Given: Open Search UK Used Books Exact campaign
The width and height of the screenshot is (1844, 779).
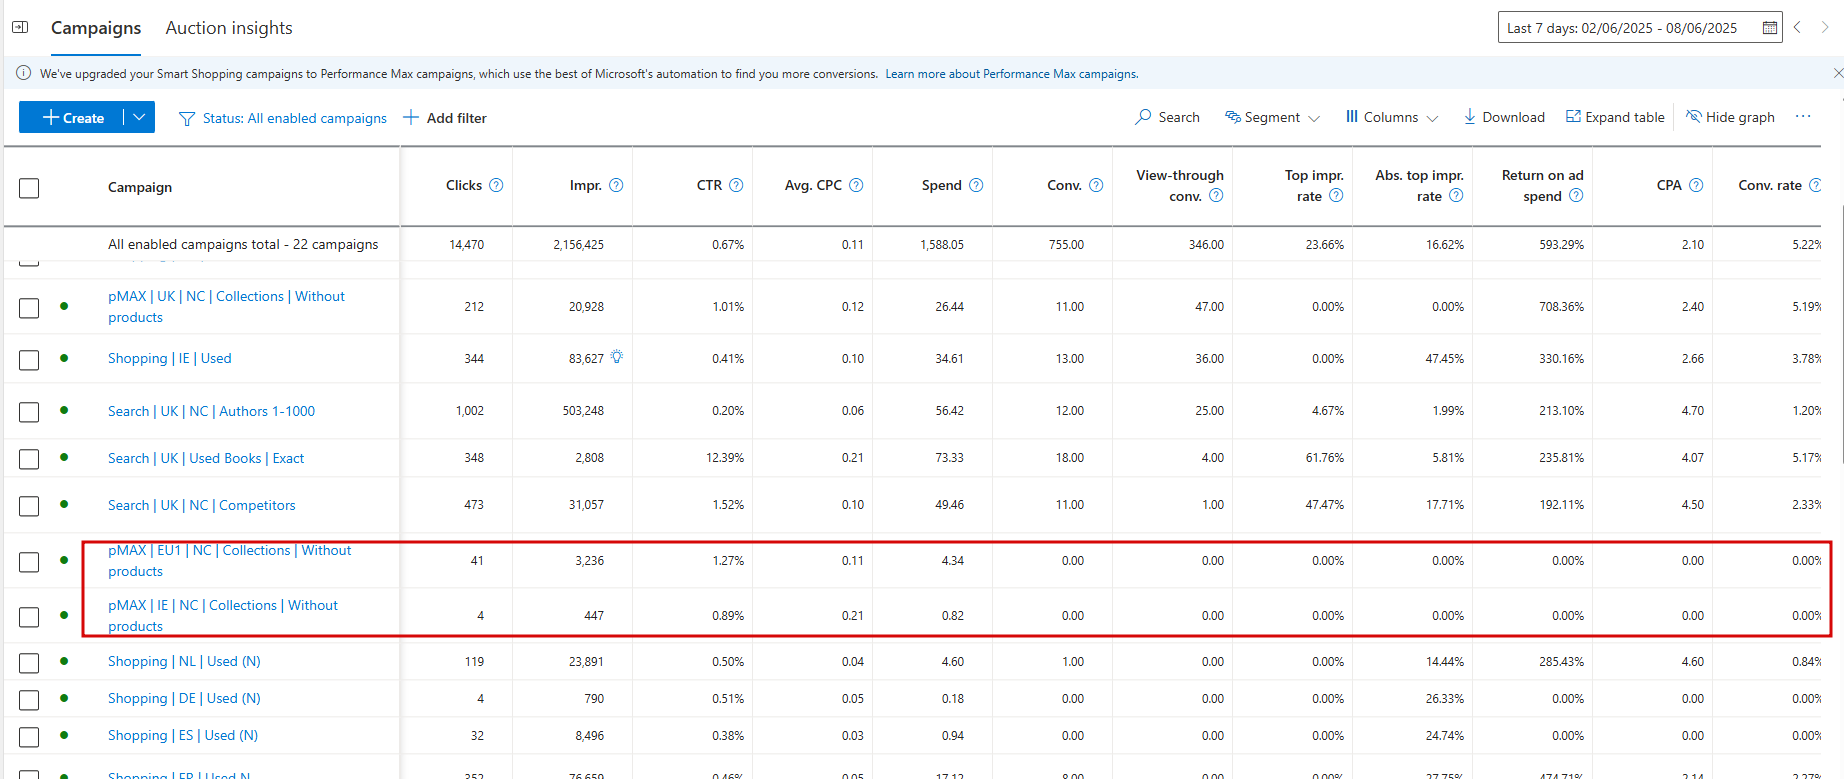Looking at the screenshot, I should (x=206, y=458).
